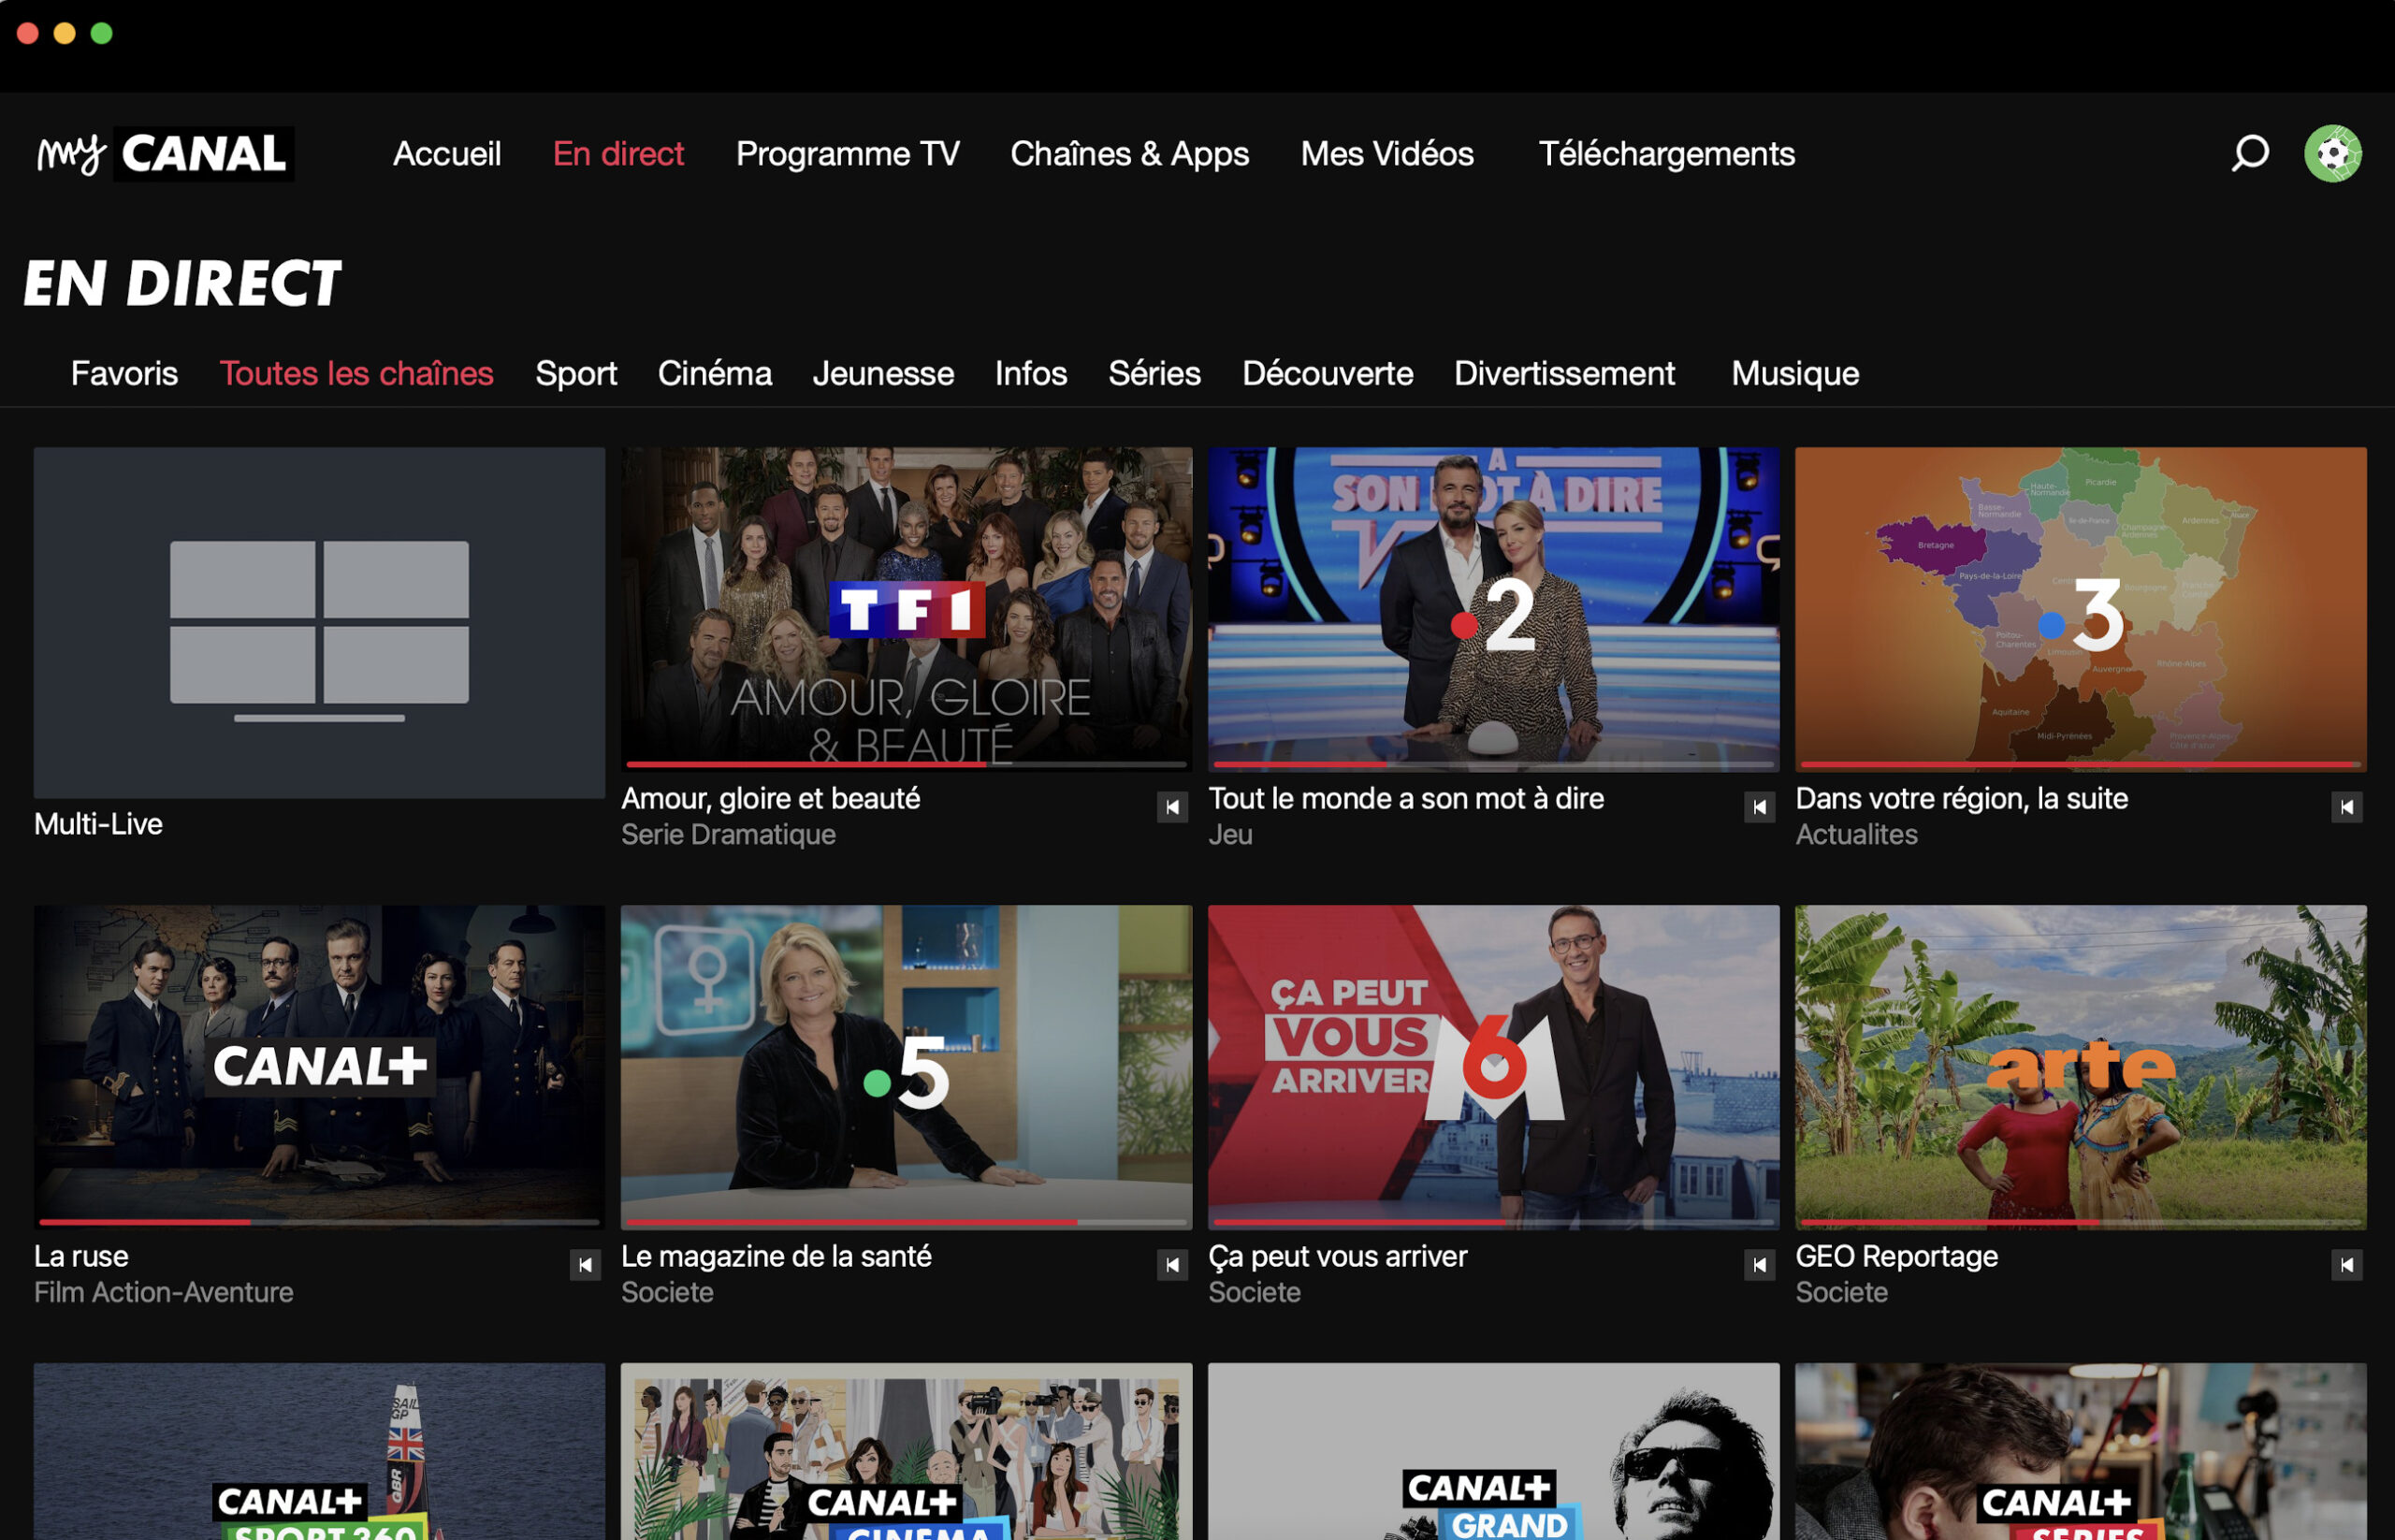Click the Multi-Live label

point(98,824)
